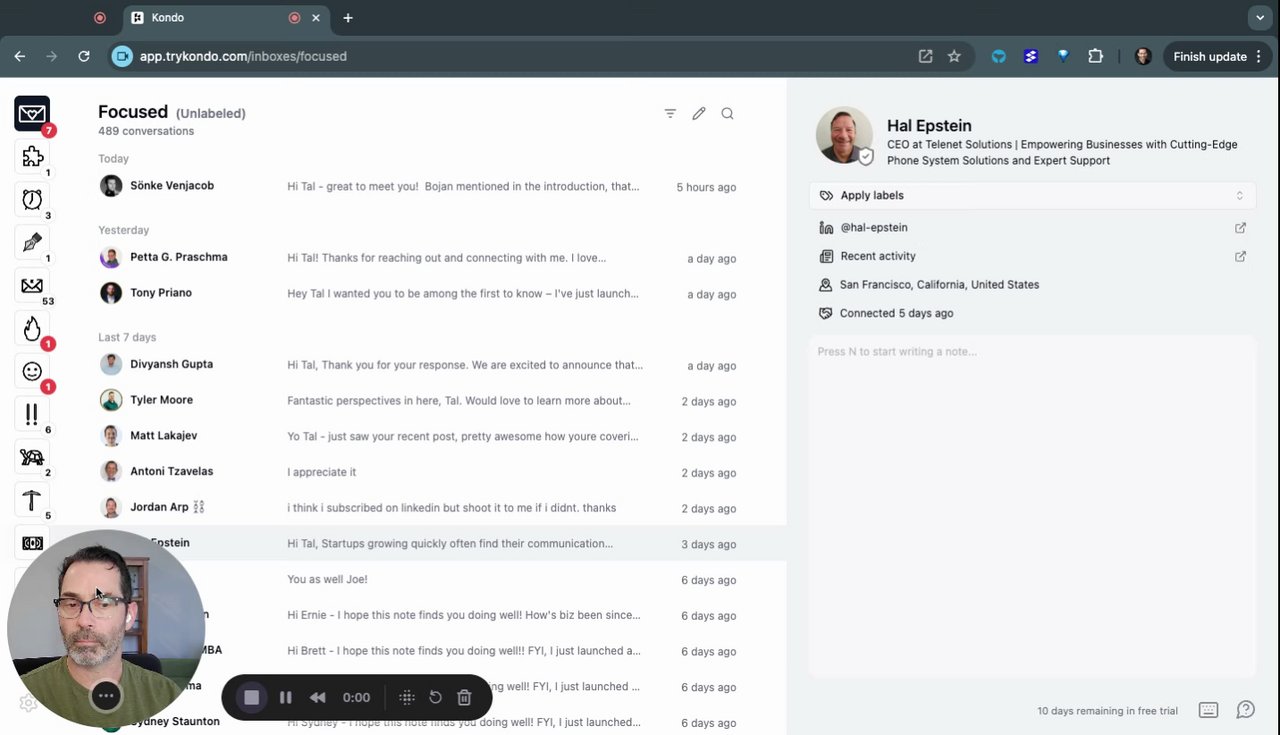
Task: Open the turtle inbox in the sidebar
Action: 32,457
